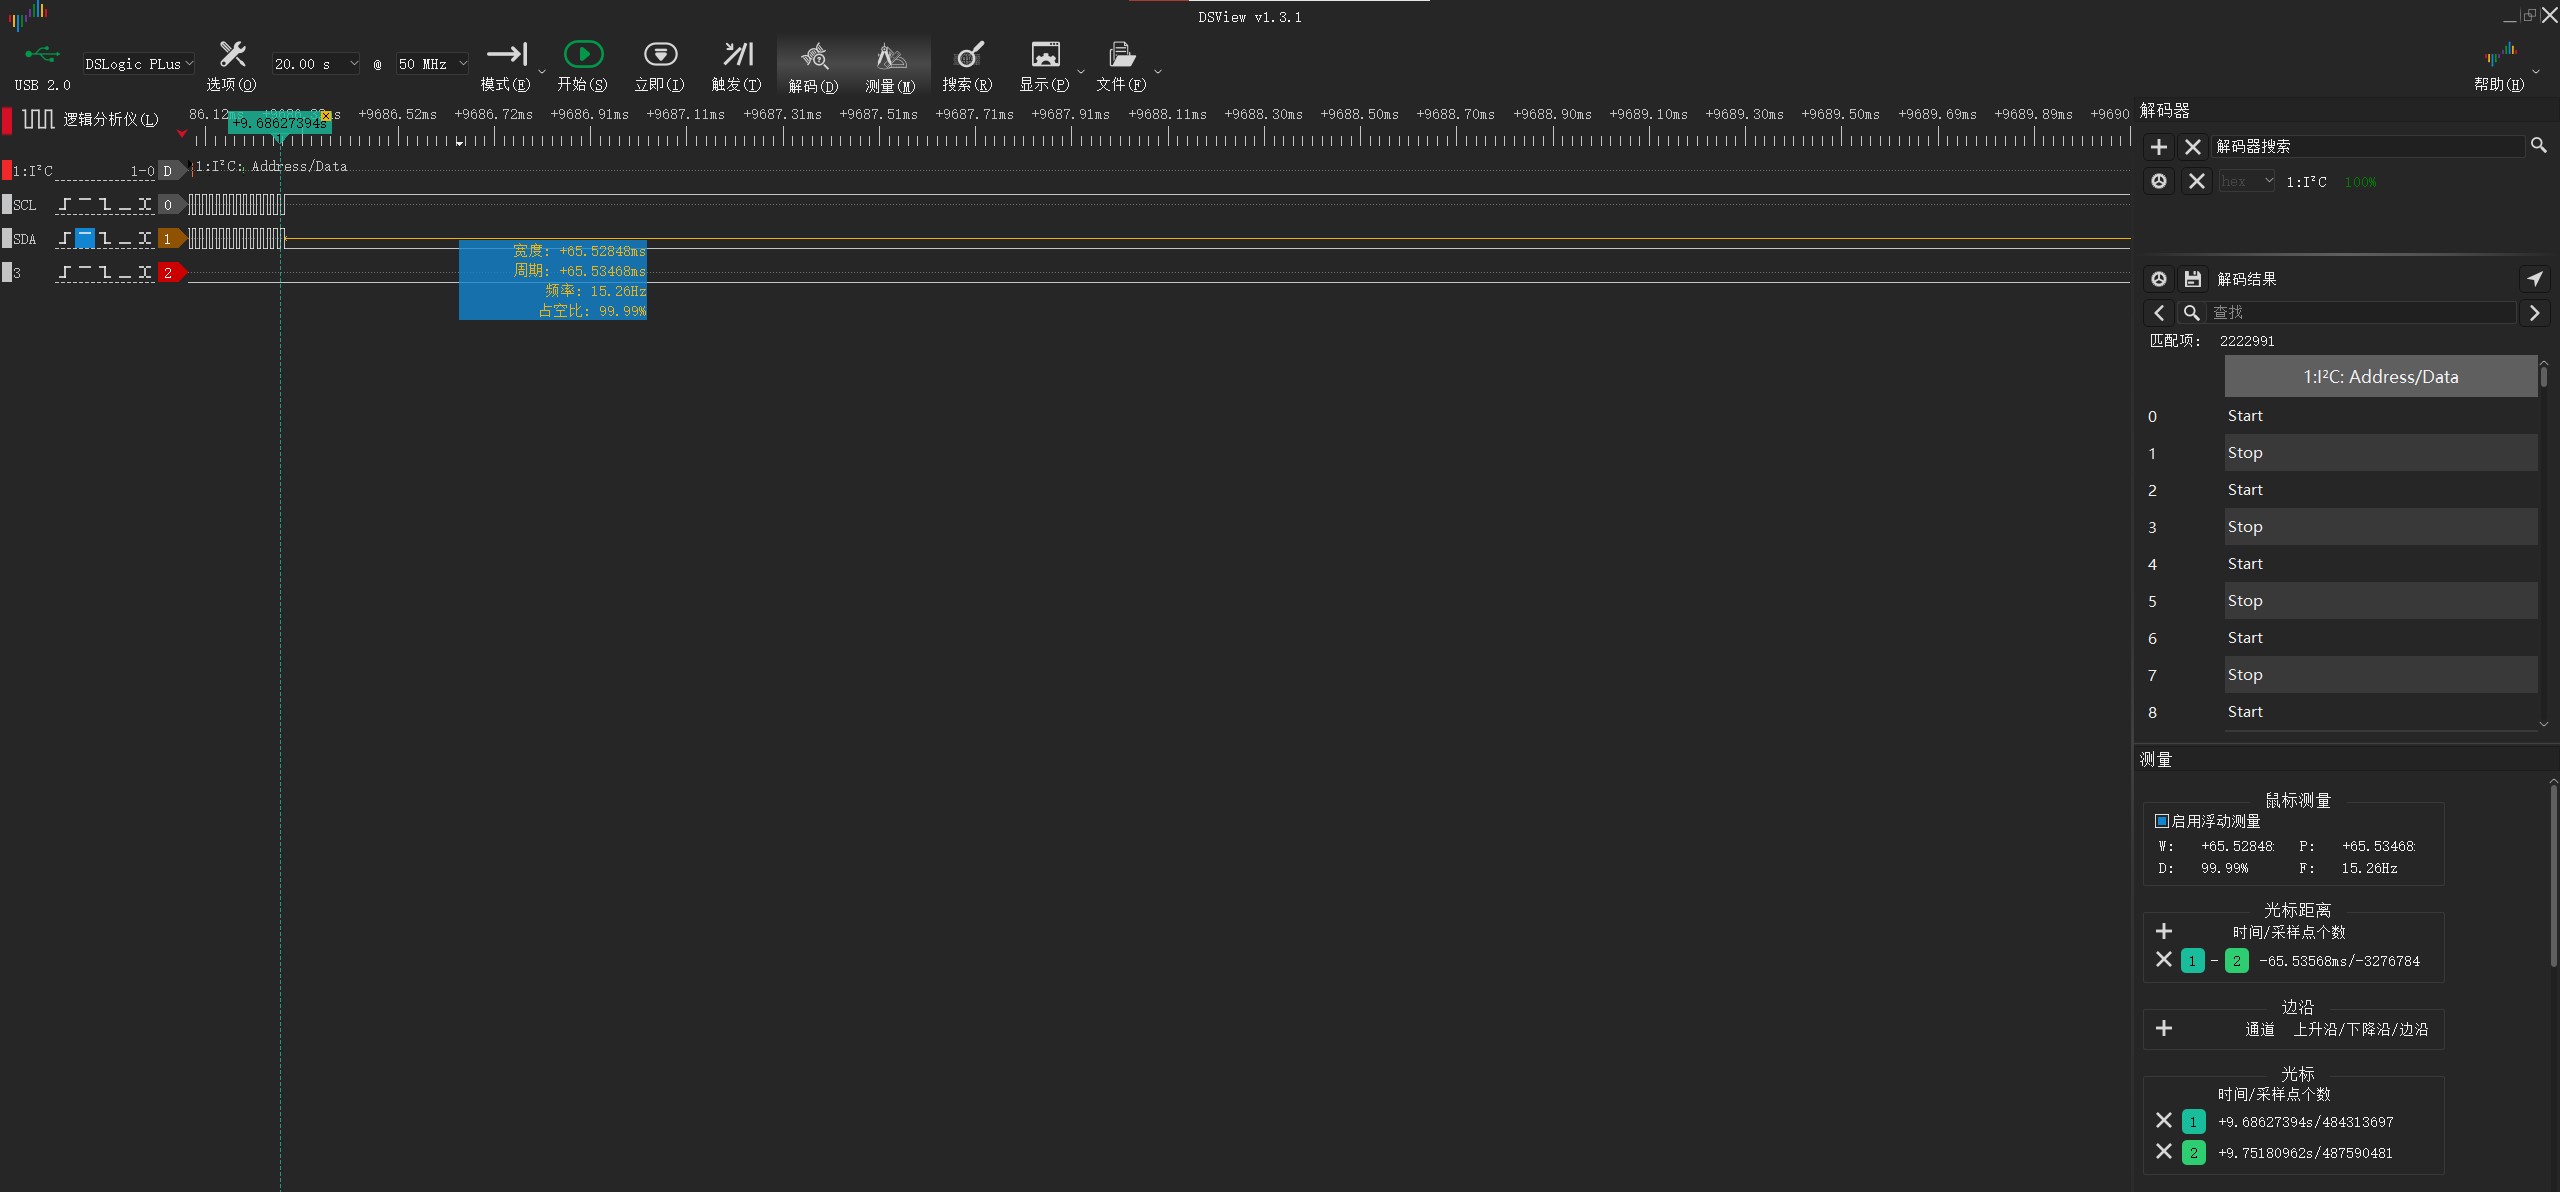Click the Instant capture (立即) icon

point(660,56)
